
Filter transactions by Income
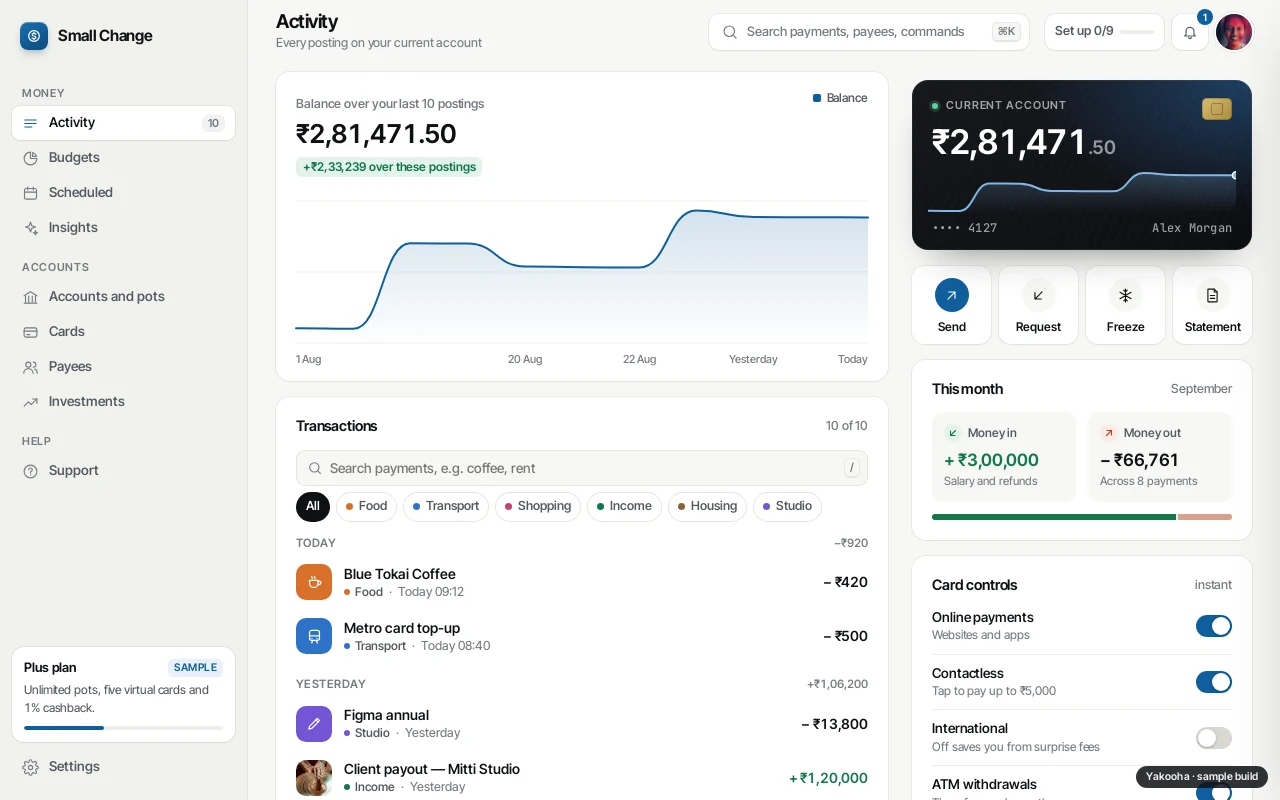click(x=624, y=507)
